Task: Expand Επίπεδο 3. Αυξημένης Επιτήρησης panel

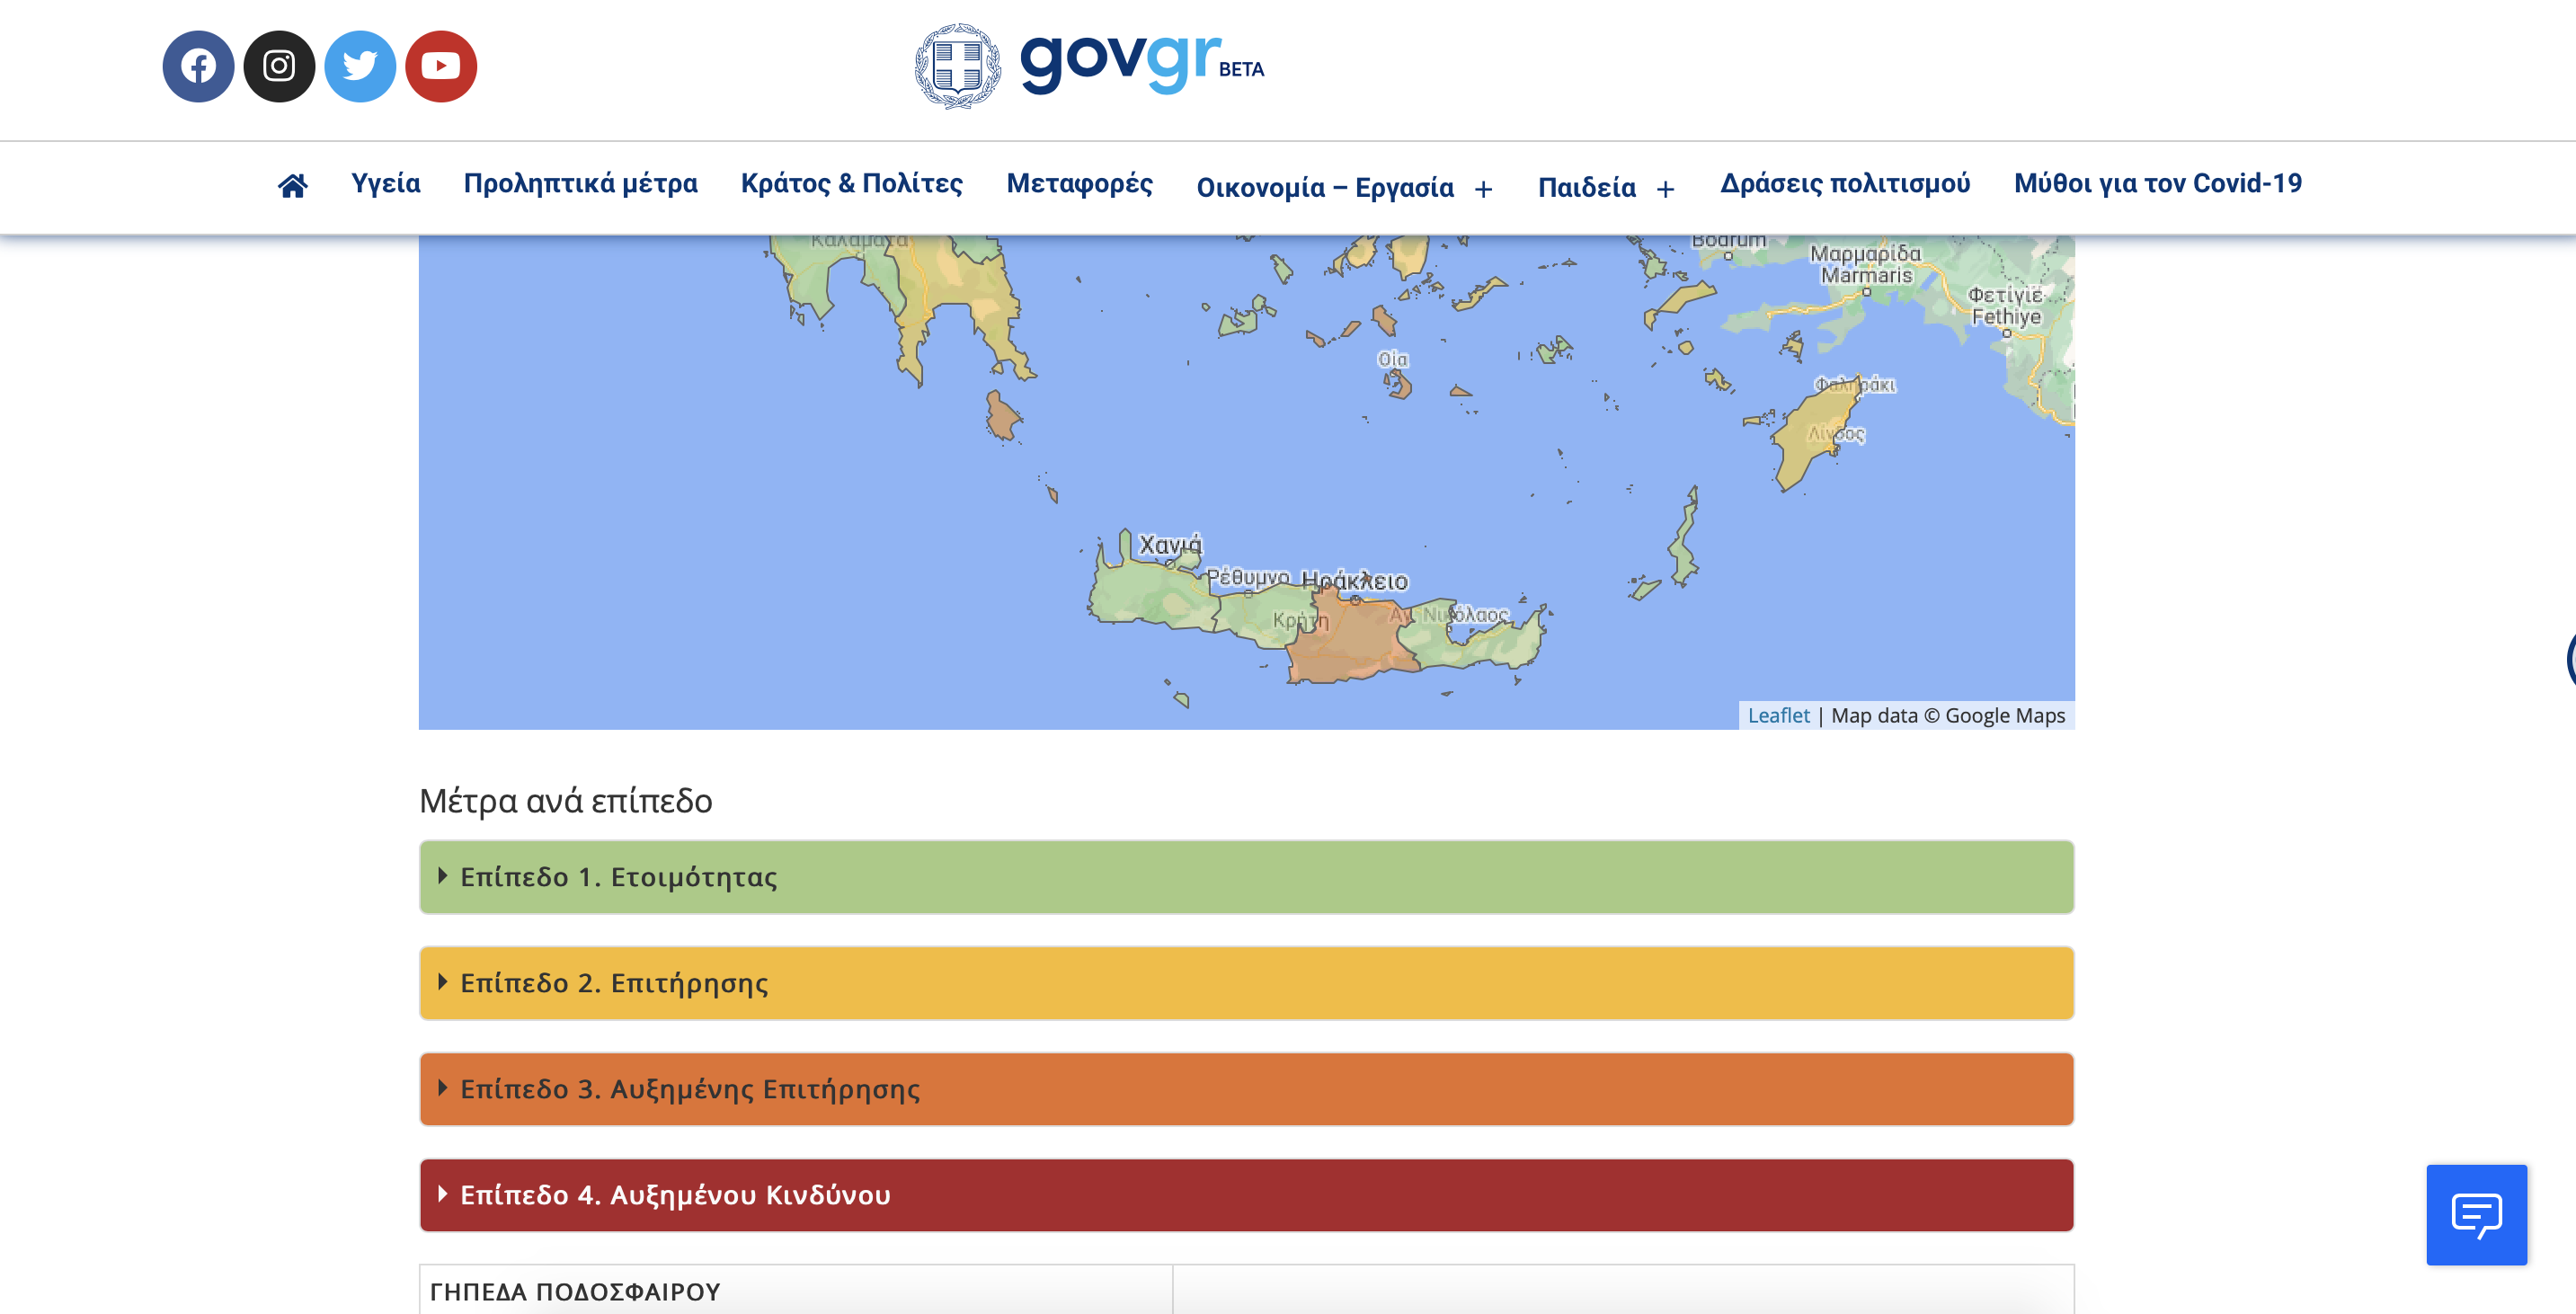Action: pos(690,1089)
